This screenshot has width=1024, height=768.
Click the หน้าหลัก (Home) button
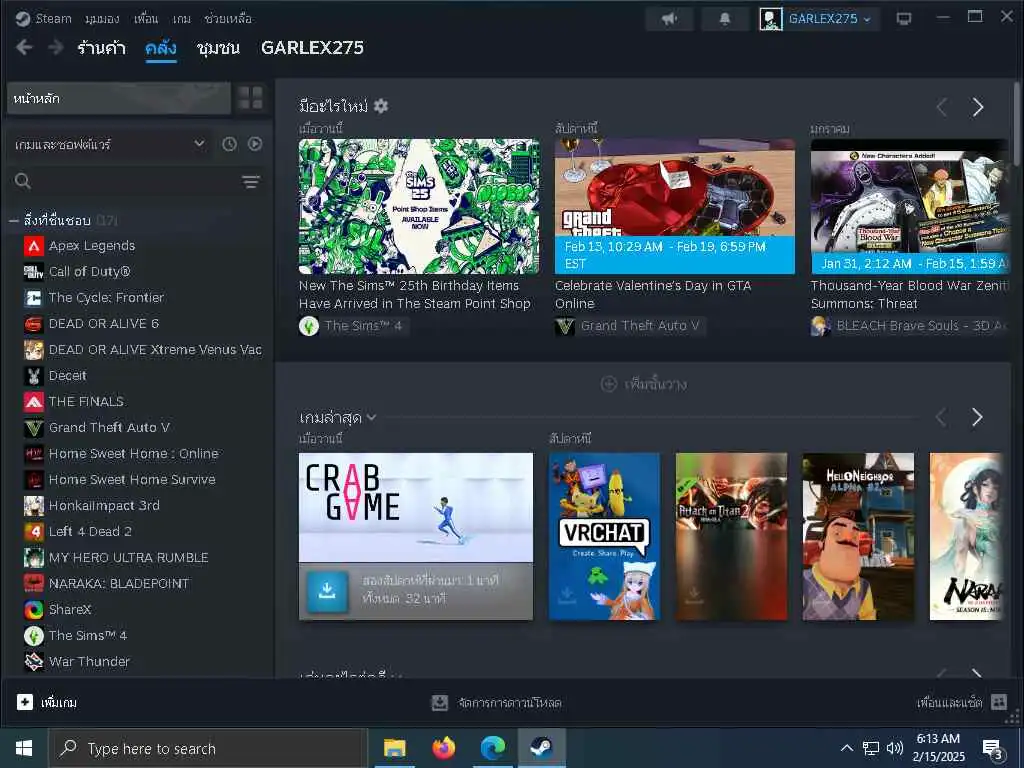(119, 99)
